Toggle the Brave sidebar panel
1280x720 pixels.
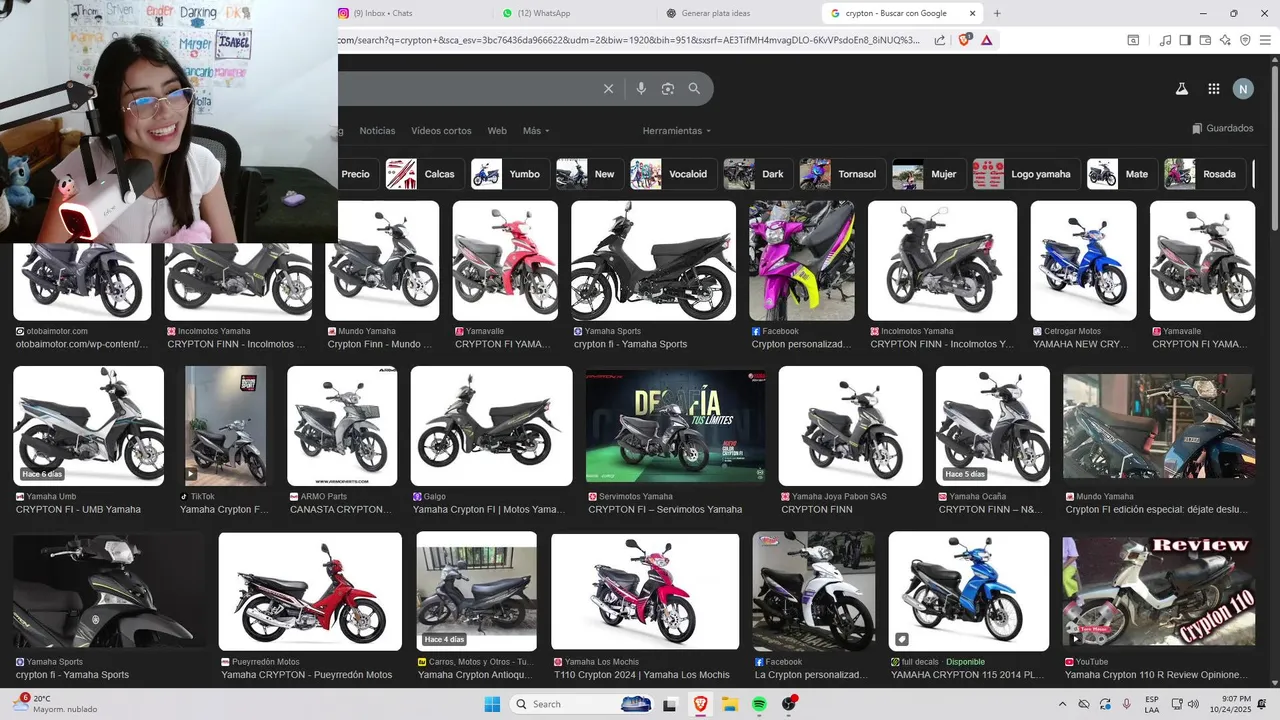[1185, 40]
